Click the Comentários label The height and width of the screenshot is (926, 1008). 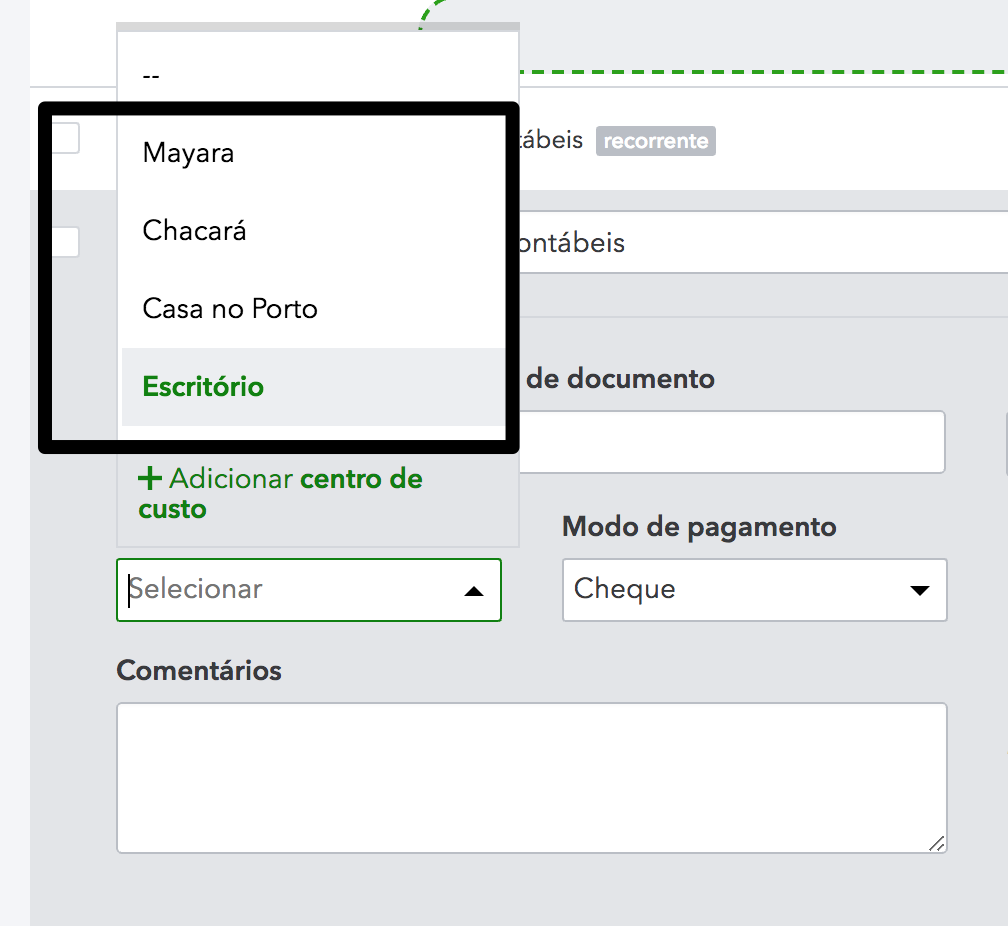pyautogui.click(x=199, y=670)
